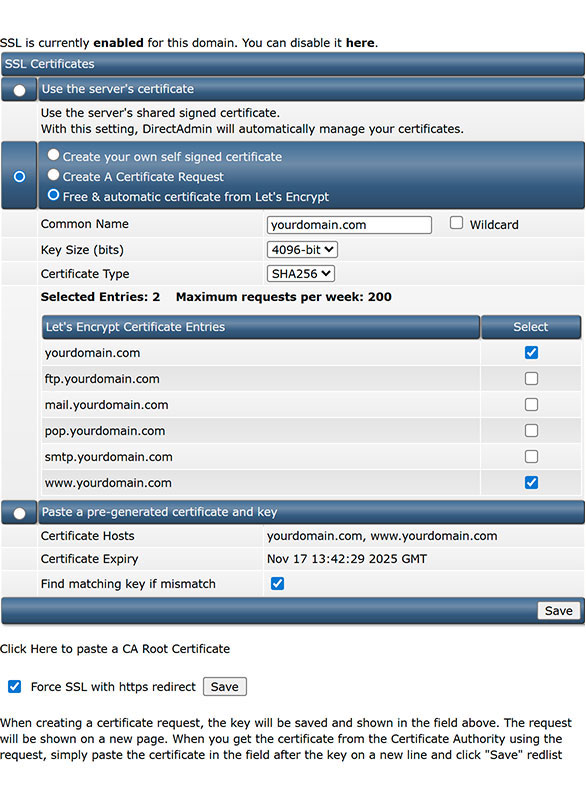
Task: Click the 'SSL Certificates' section header
Action: pyautogui.click(x=293, y=64)
